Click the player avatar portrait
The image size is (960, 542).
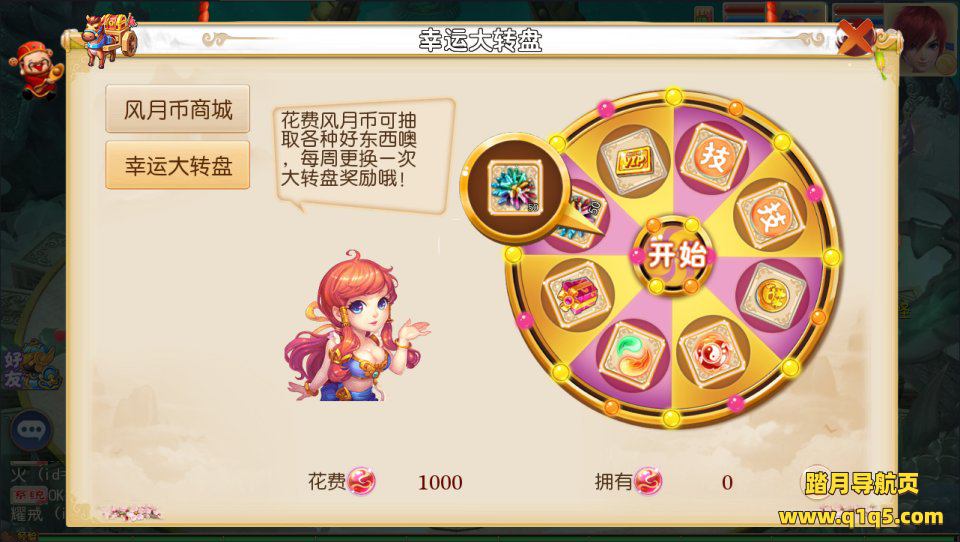[924, 38]
